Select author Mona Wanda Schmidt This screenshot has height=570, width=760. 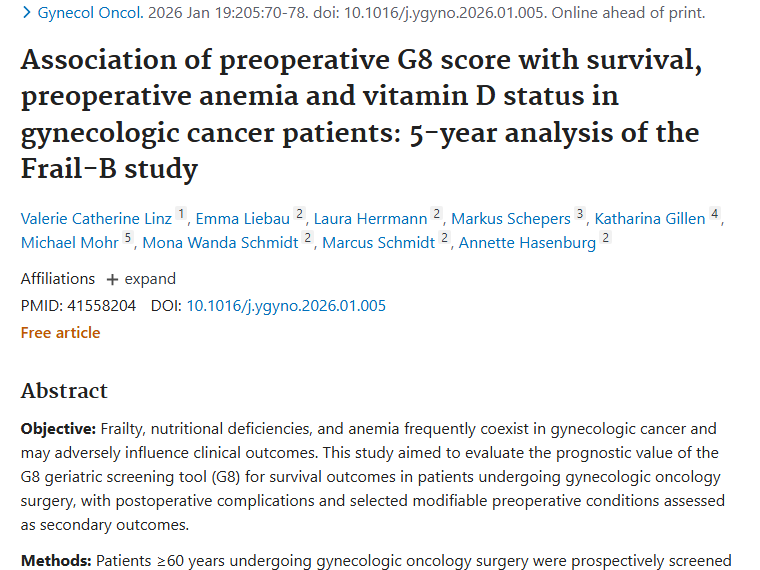221,242
